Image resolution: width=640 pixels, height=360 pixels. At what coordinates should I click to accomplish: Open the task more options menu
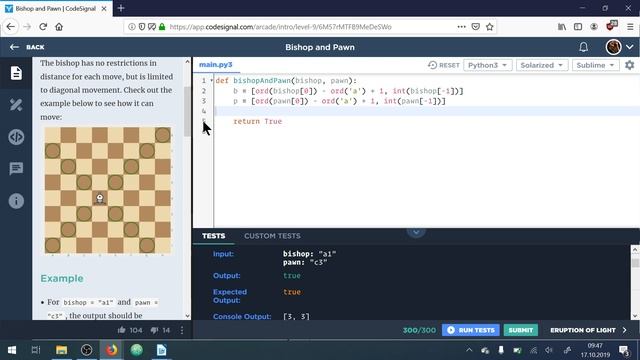182,330
